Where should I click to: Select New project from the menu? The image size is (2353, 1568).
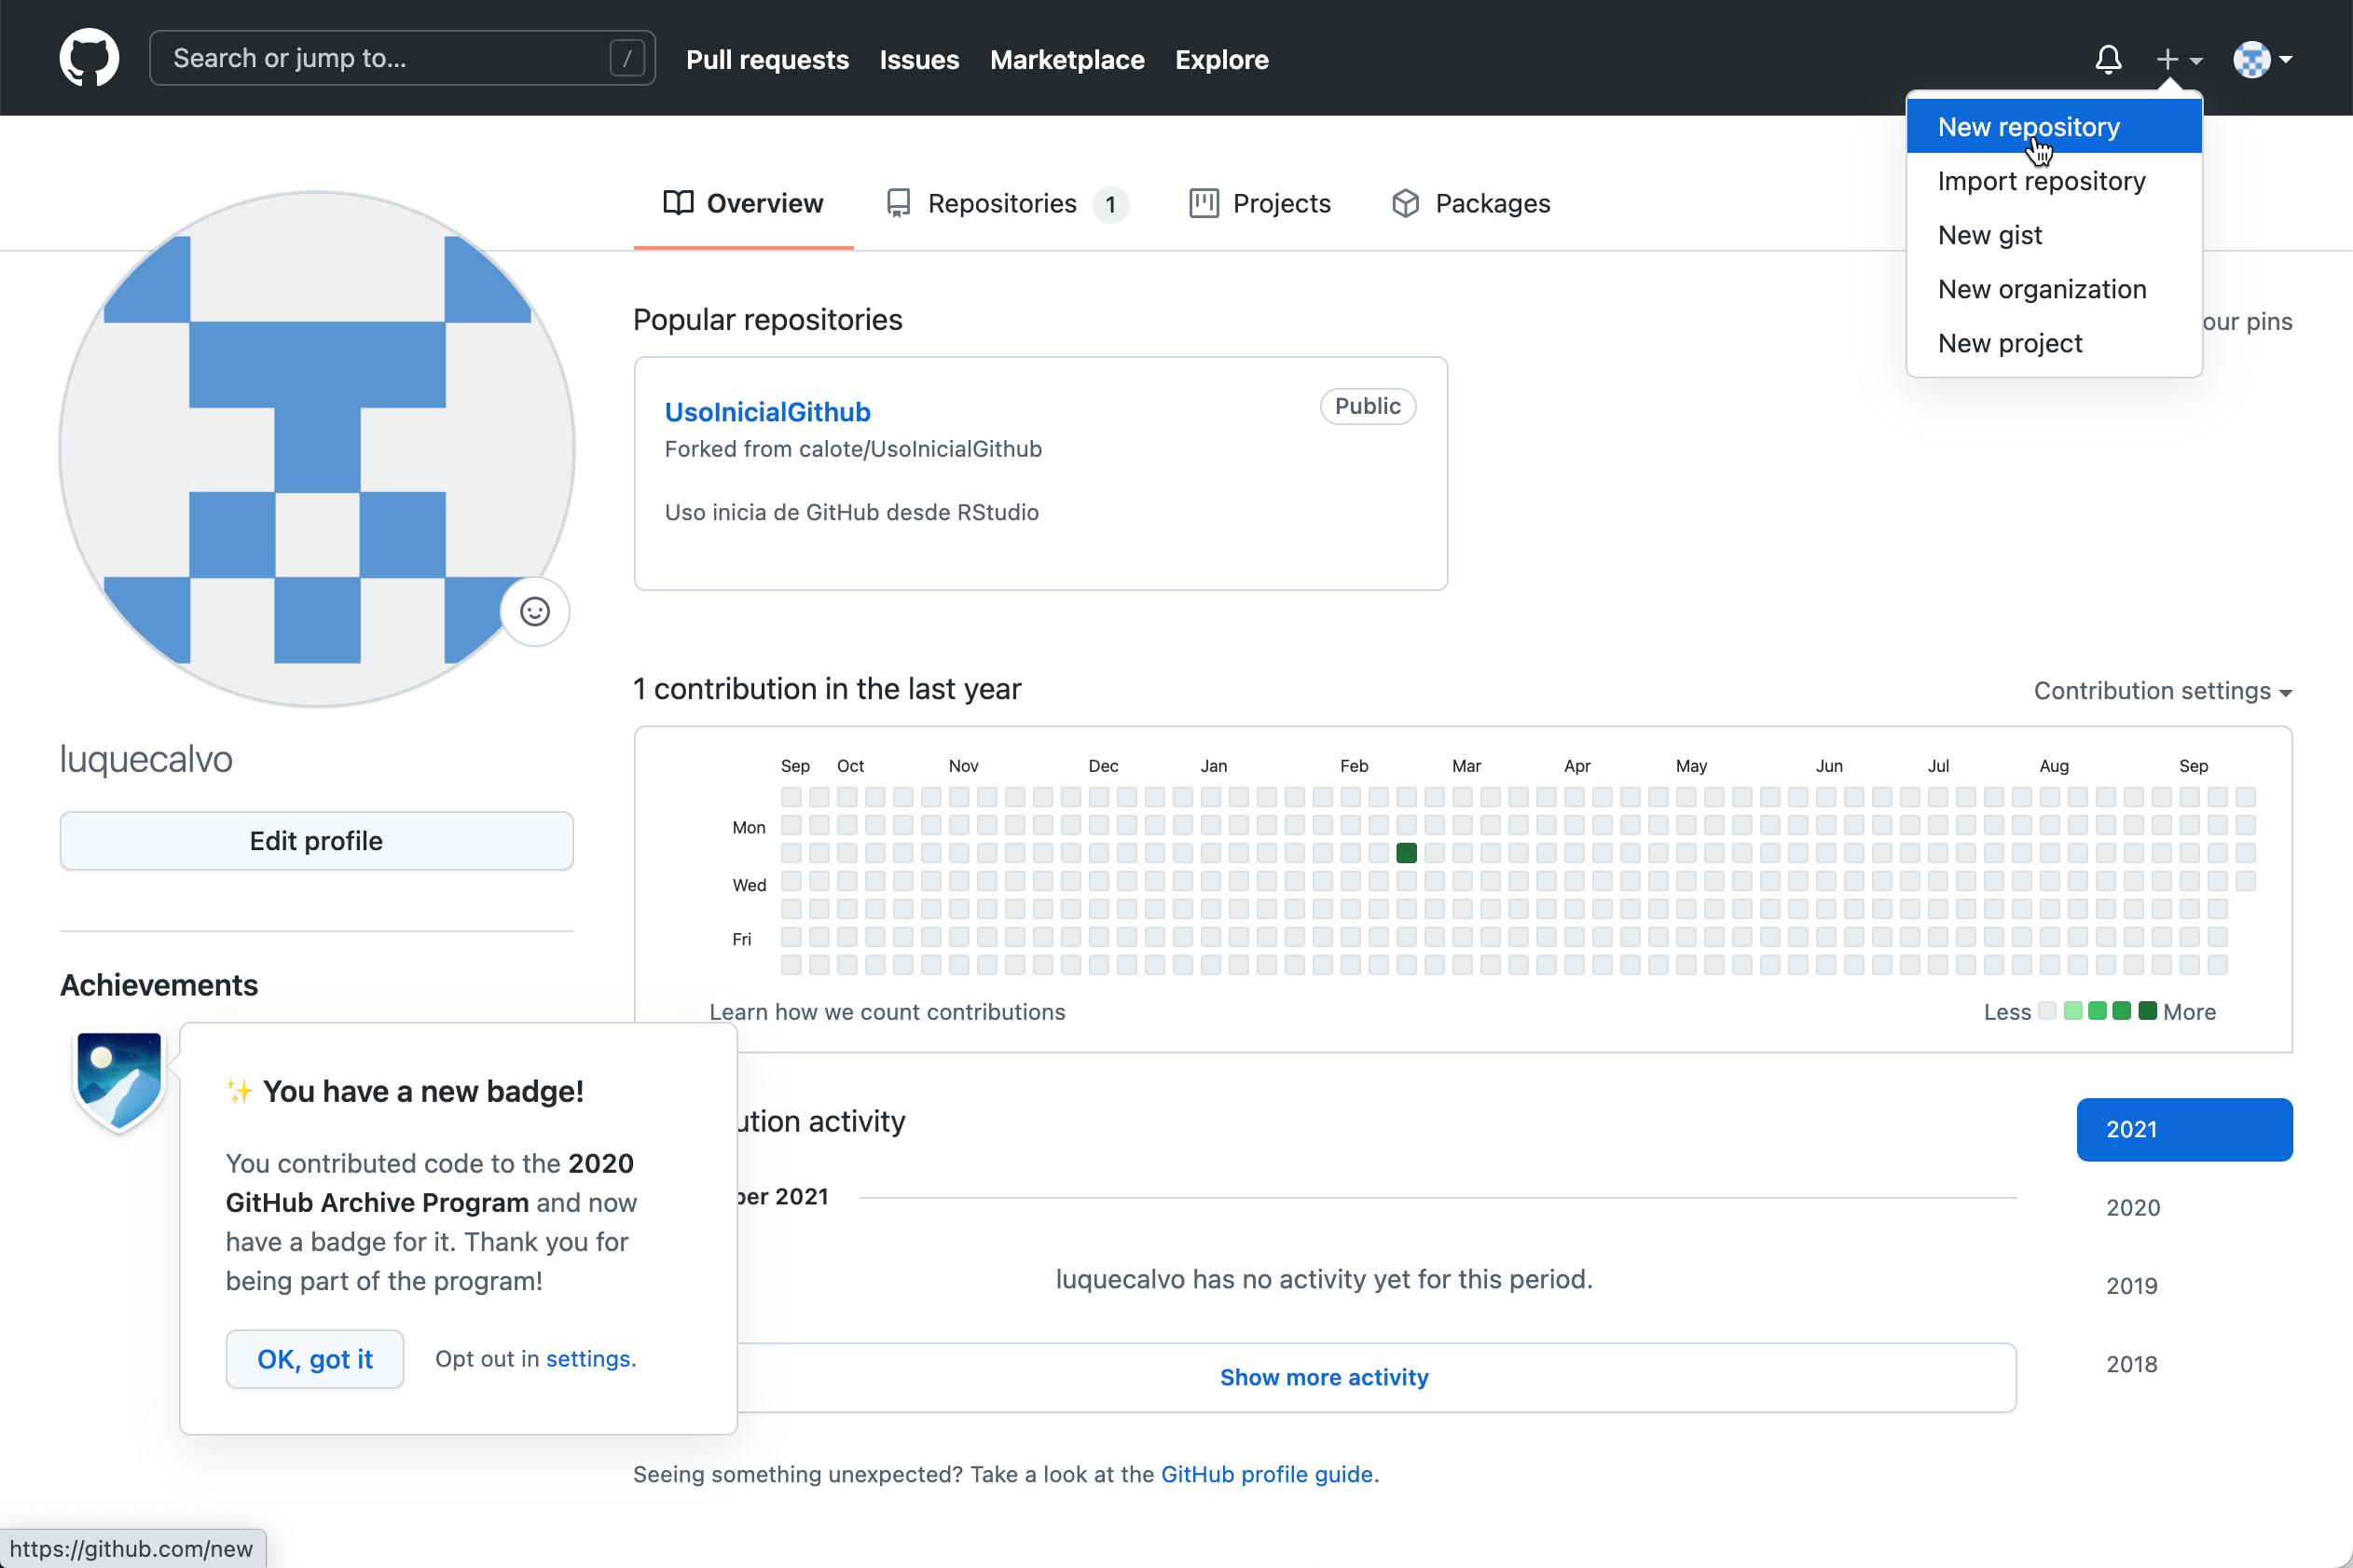2054,343
